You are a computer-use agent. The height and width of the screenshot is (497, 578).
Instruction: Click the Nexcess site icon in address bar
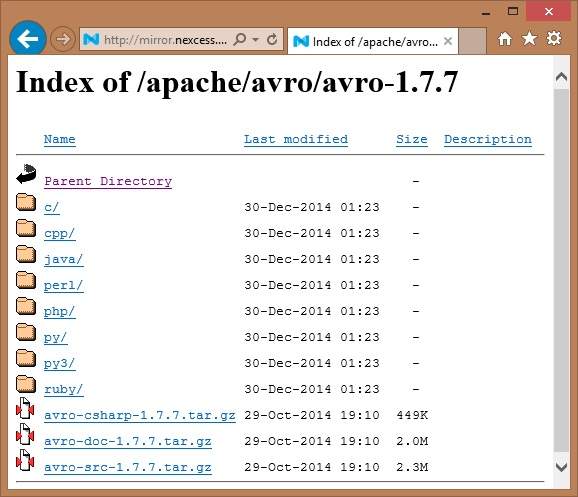tap(91, 39)
